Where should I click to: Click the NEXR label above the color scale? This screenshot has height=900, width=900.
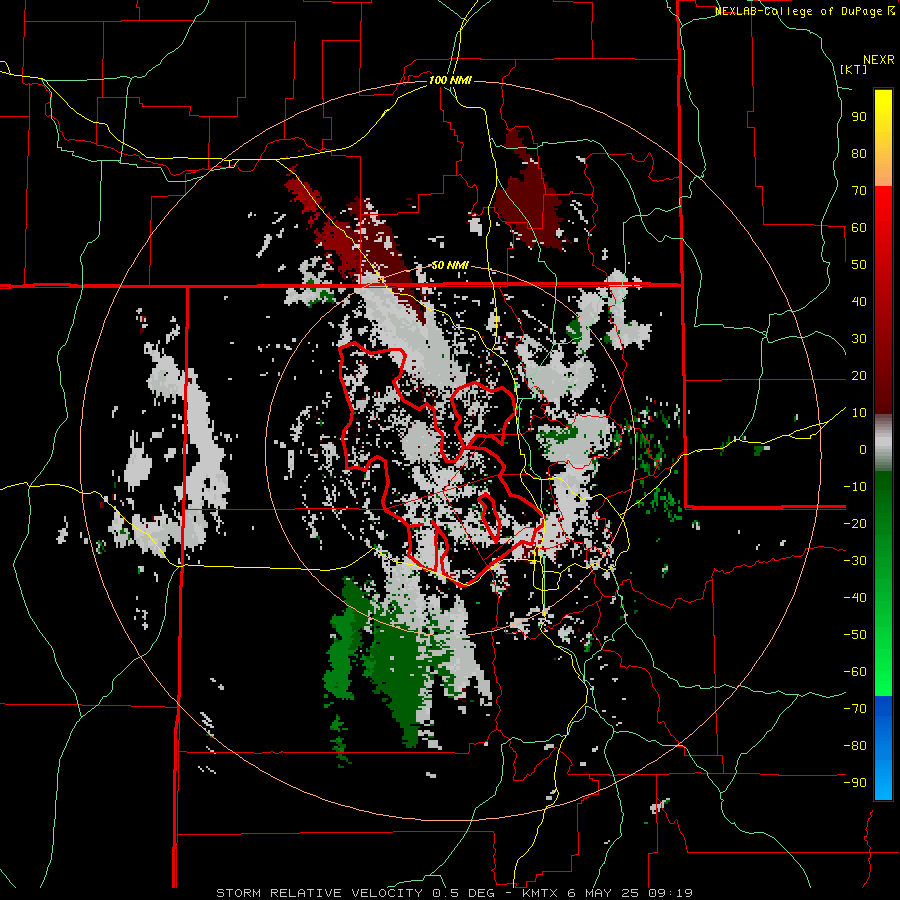tap(879, 60)
